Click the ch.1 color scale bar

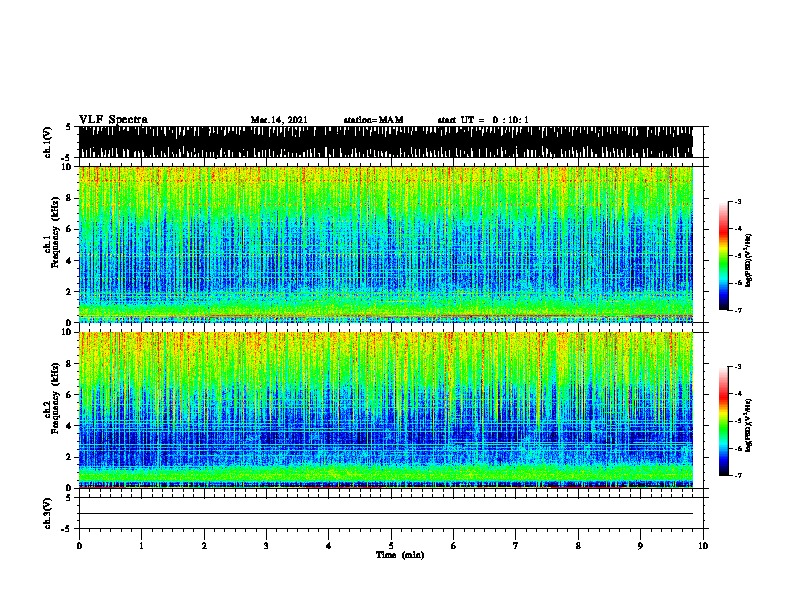click(723, 256)
